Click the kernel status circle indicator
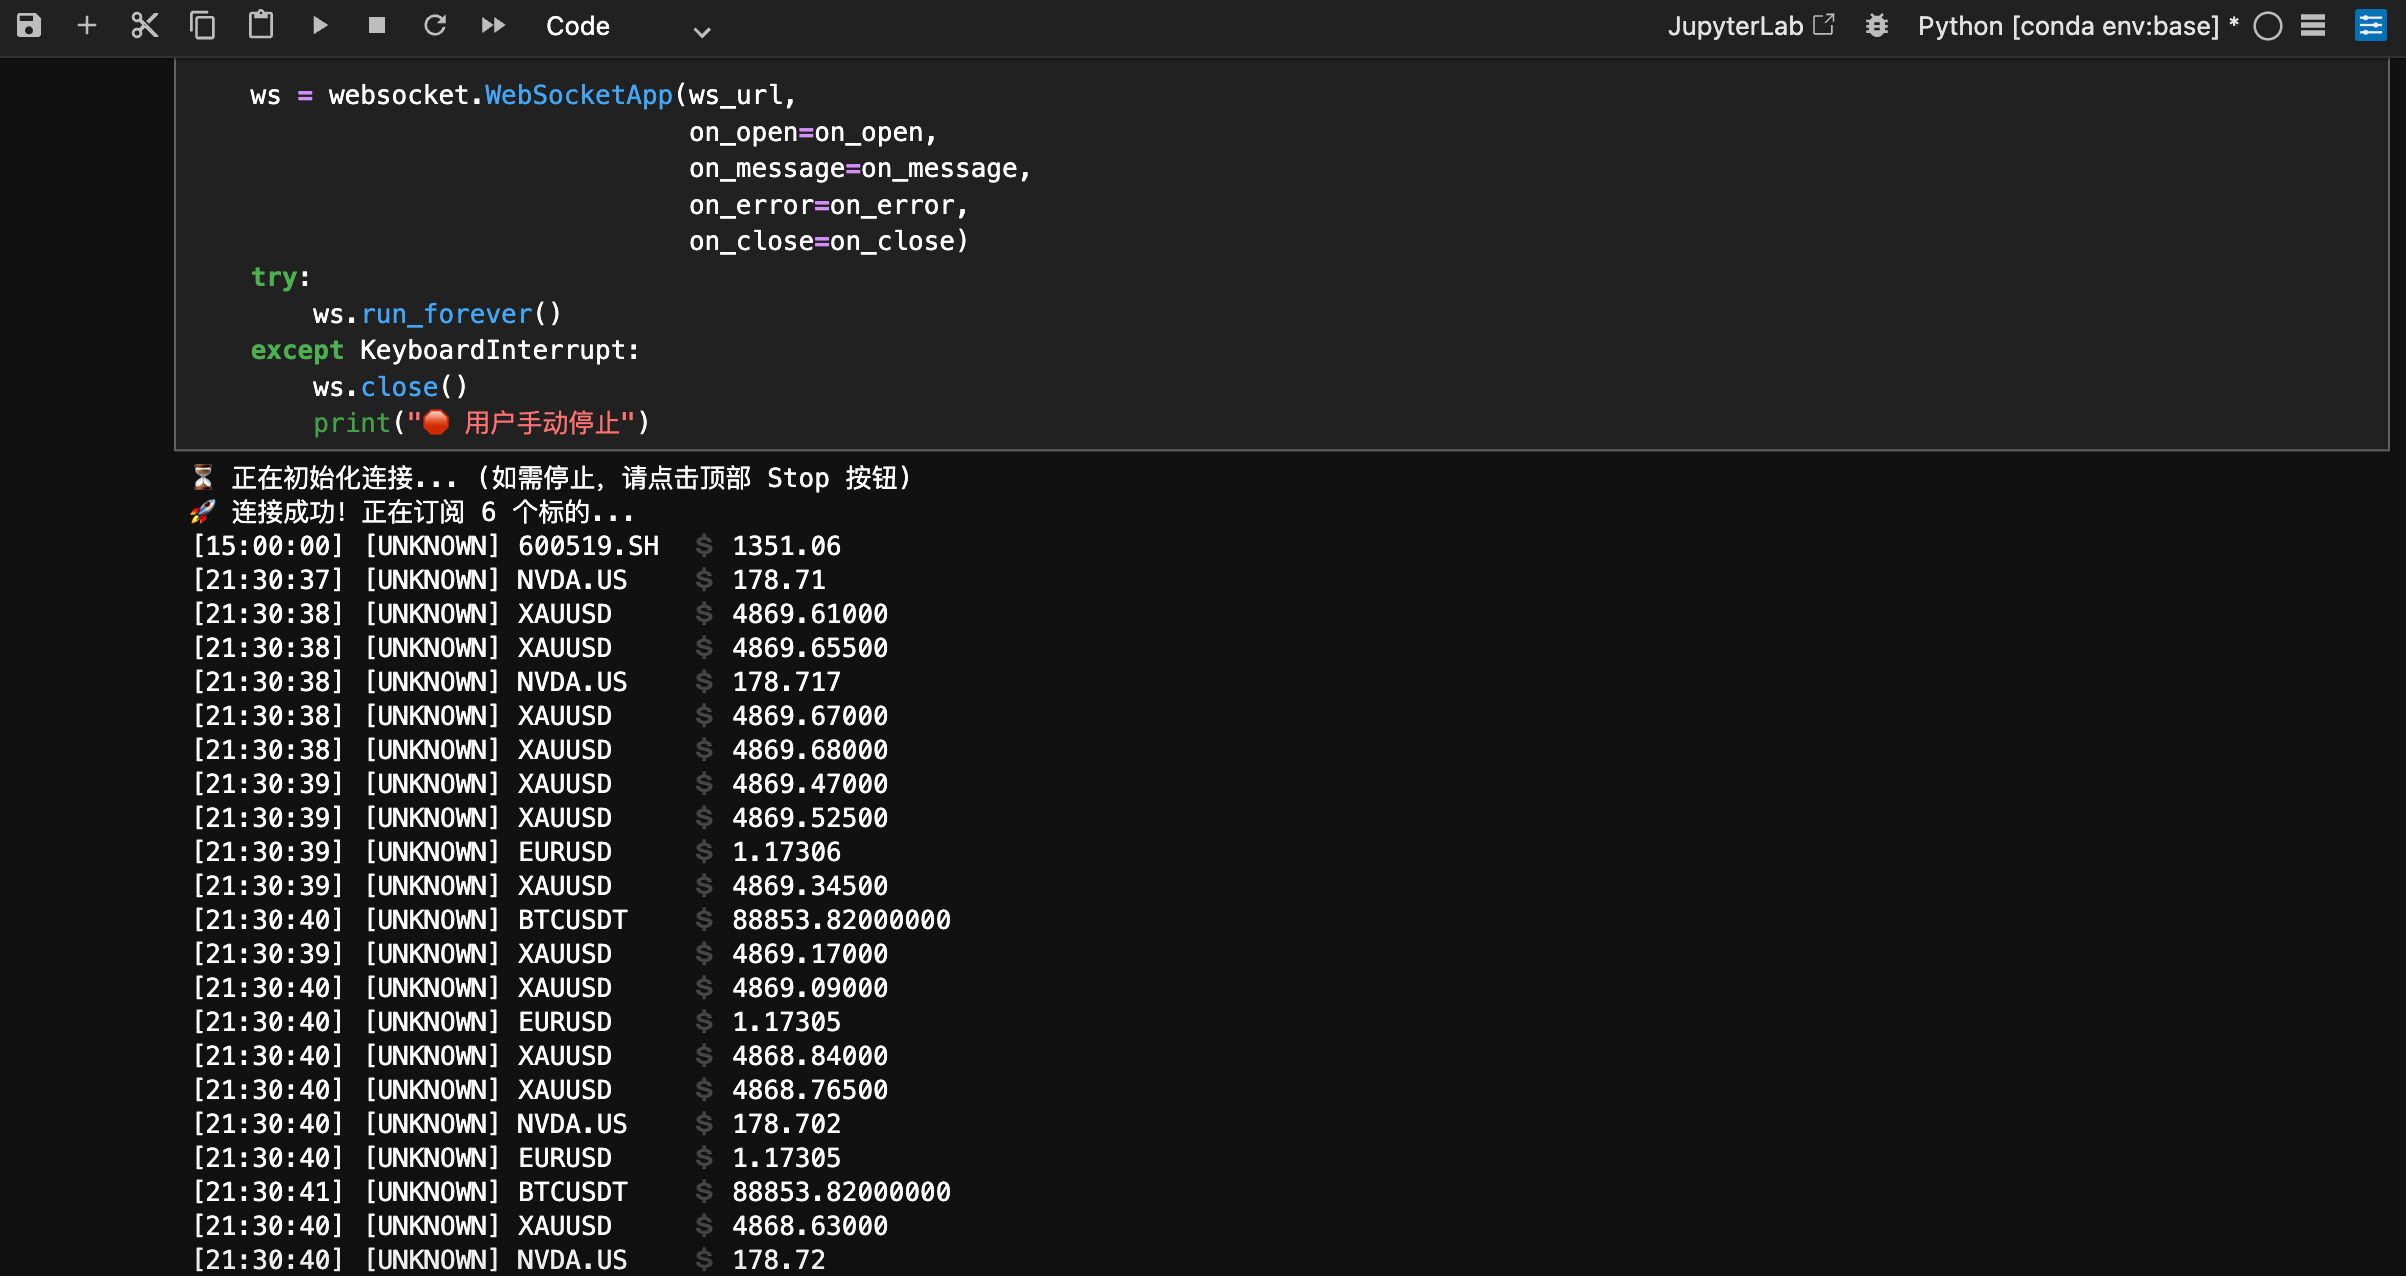The width and height of the screenshot is (2406, 1276). coord(2268,26)
